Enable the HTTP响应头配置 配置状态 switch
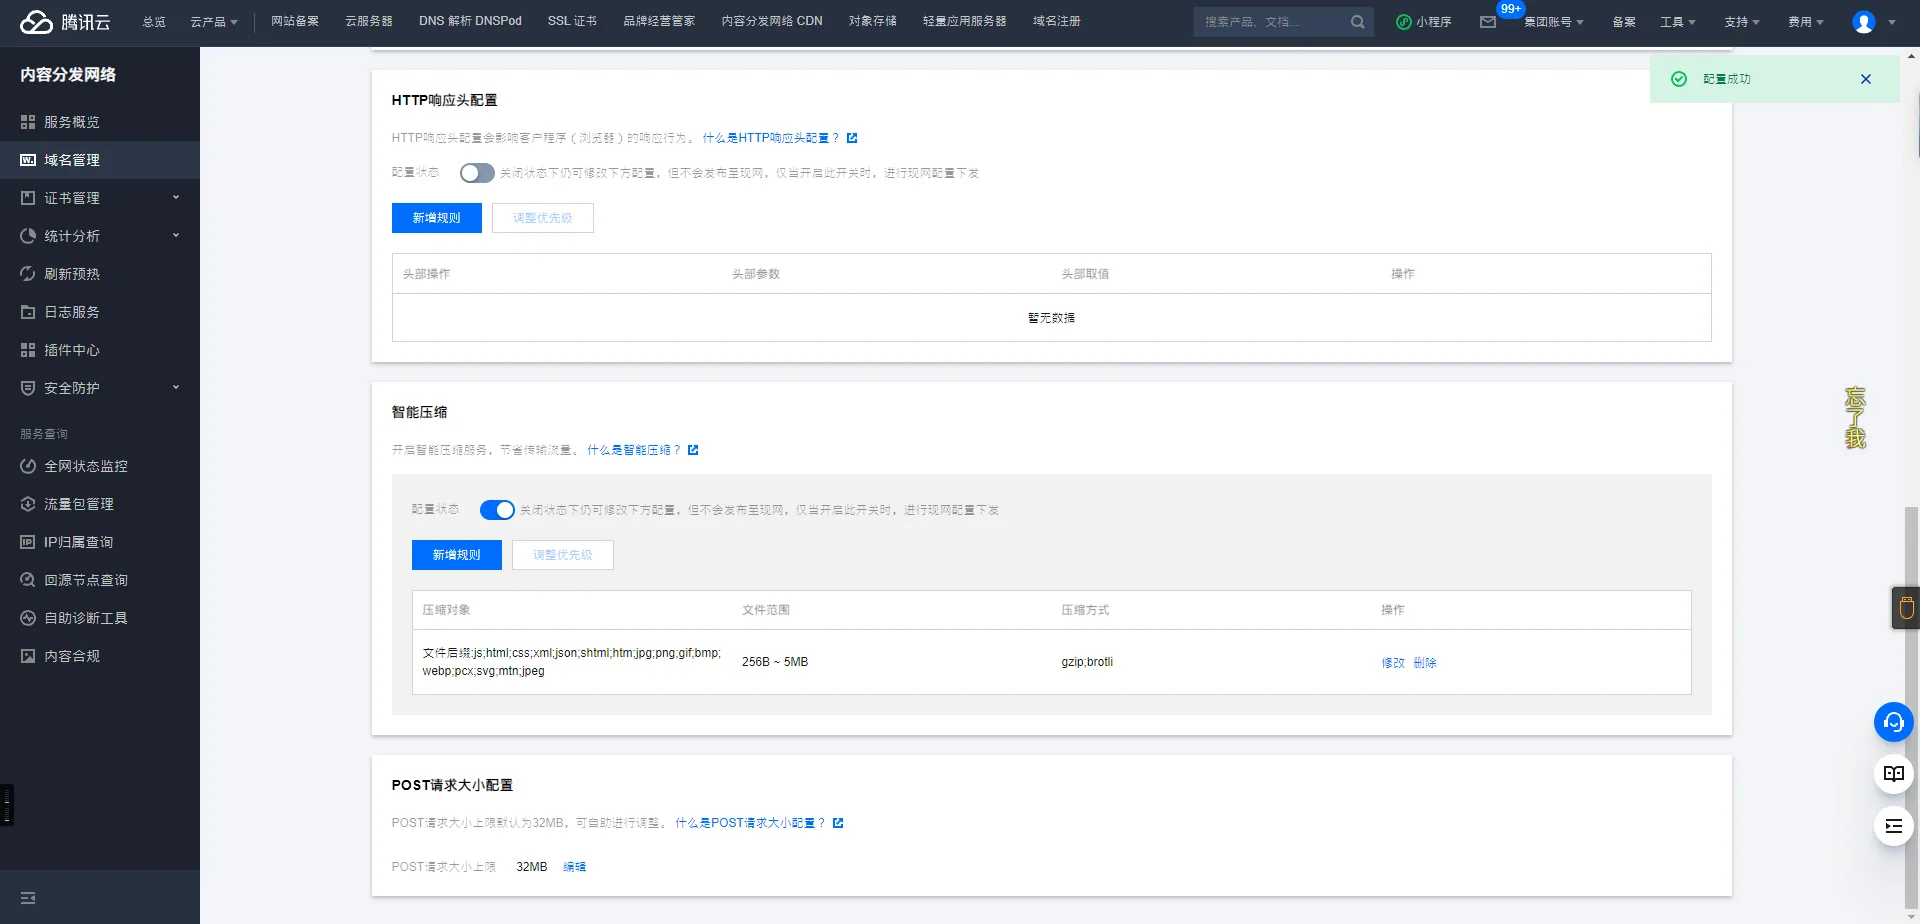This screenshot has height=924, width=1920. [x=476, y=172]
